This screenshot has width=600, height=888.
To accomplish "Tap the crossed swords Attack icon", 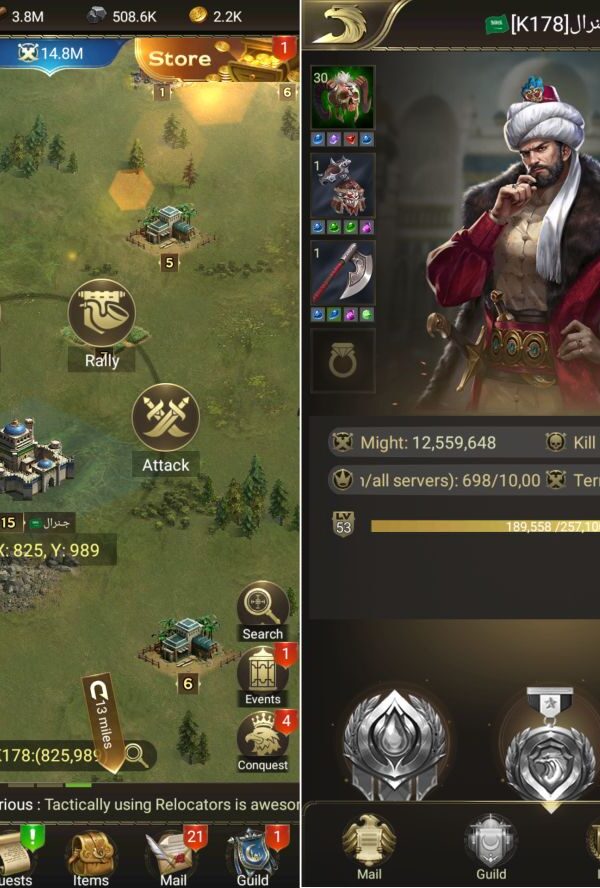I will click(x=165, y=417).
